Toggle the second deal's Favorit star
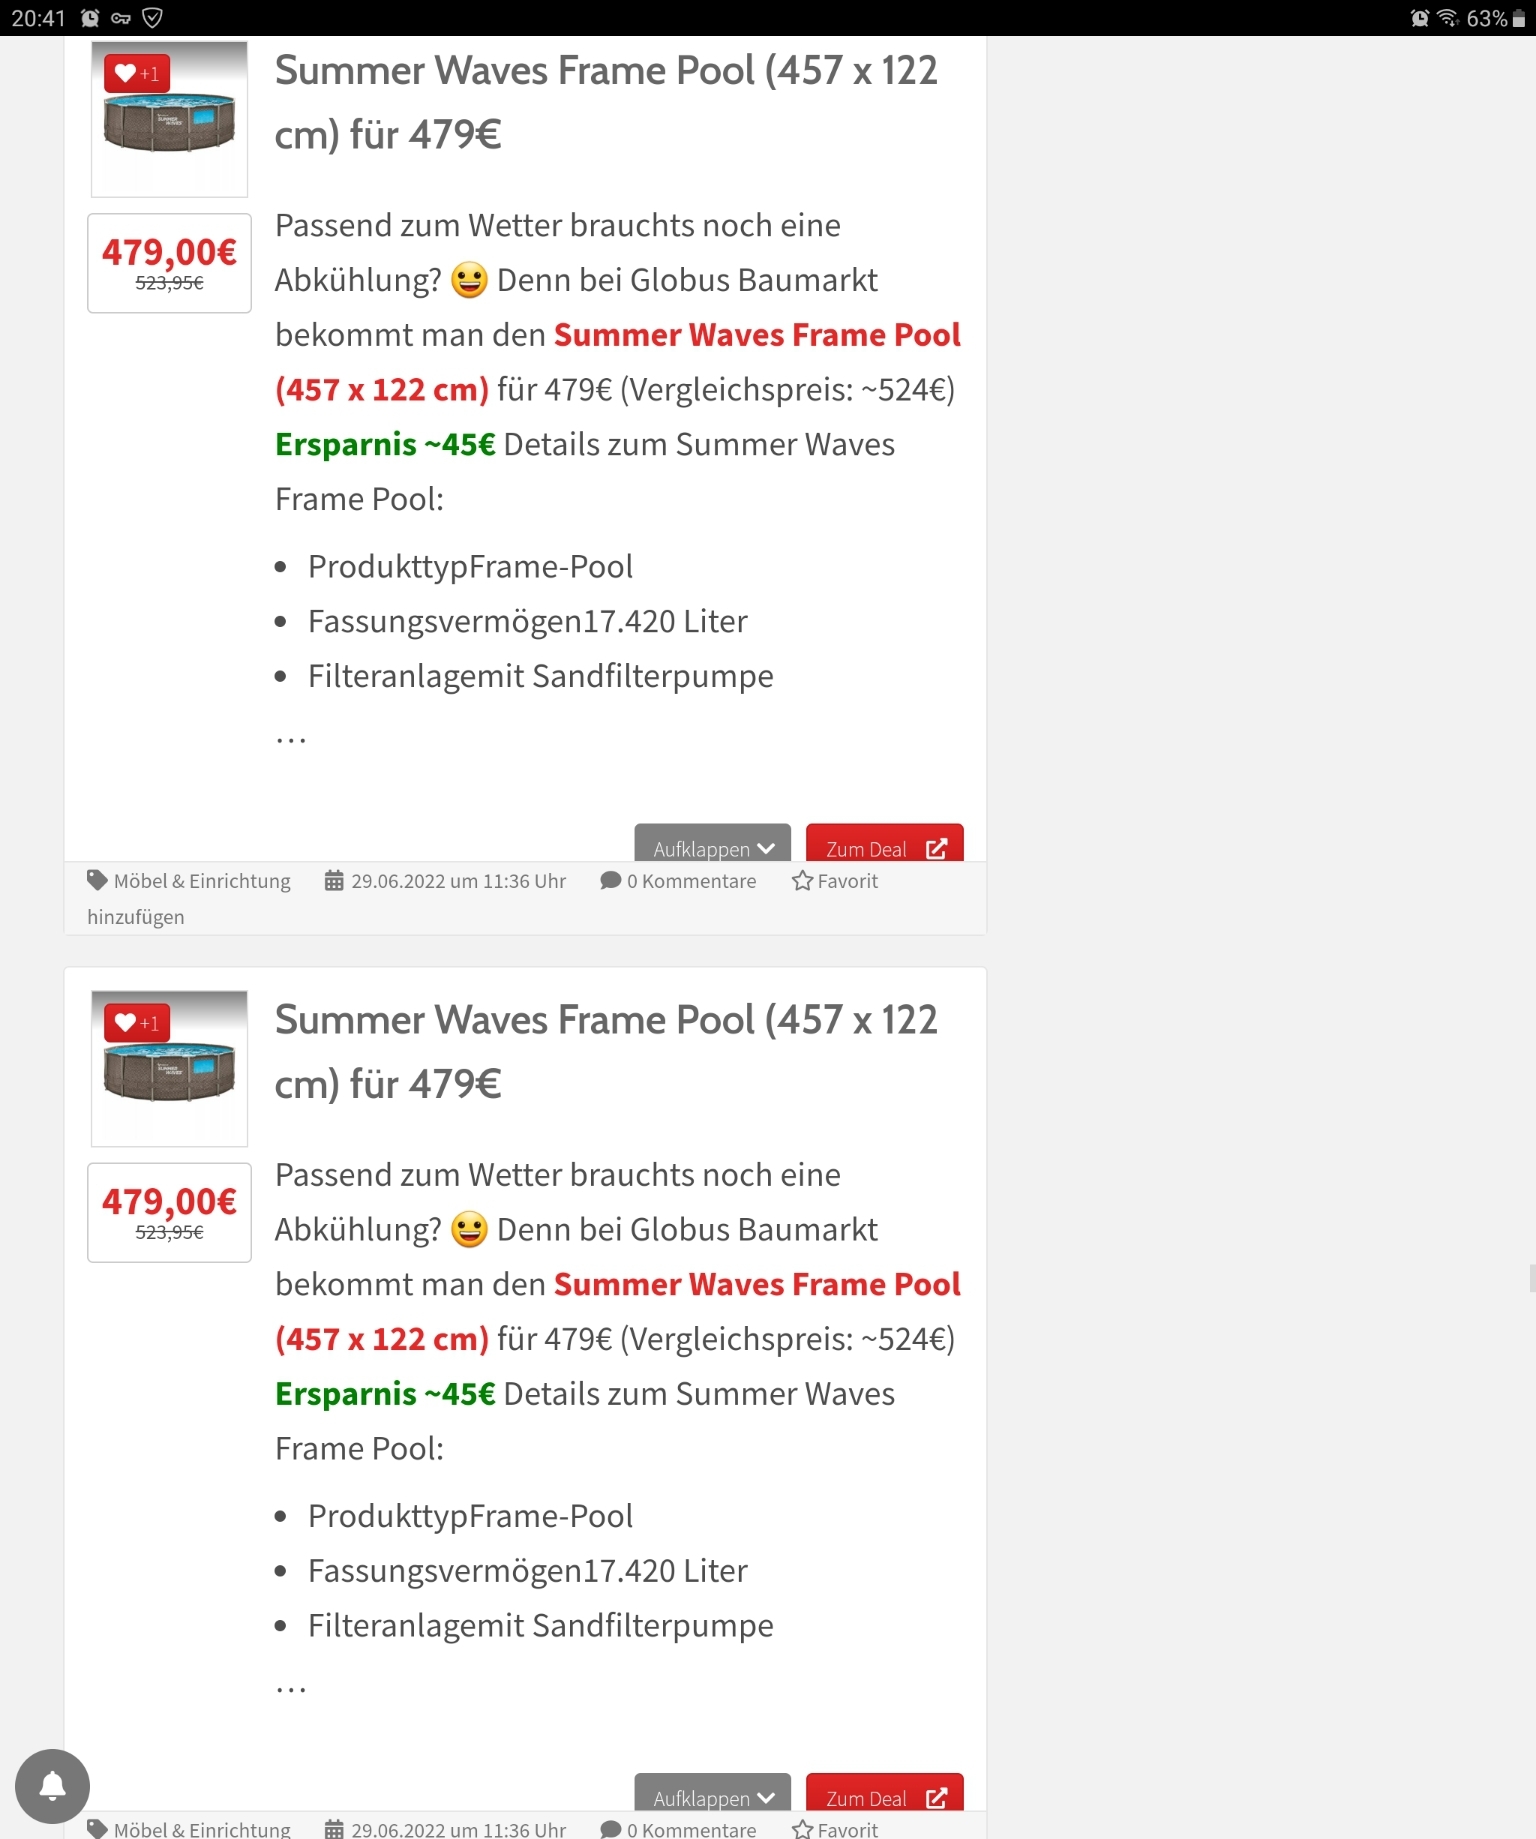 pos(802,1829)
